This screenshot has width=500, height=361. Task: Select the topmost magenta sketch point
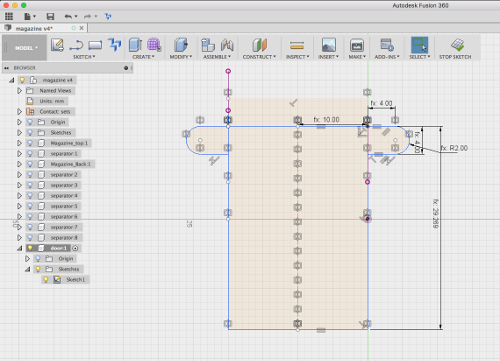point(228,71)
